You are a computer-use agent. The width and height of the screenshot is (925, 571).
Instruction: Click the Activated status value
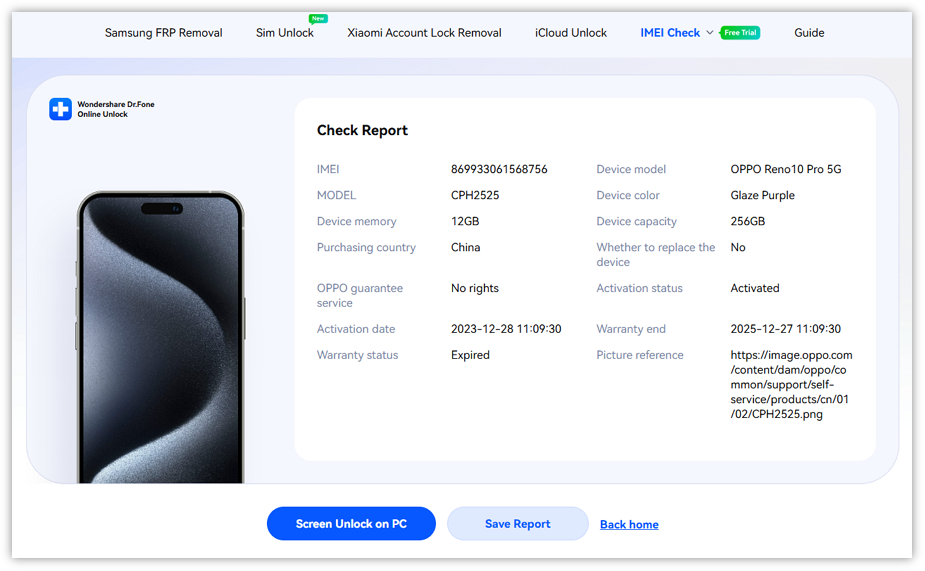tap(755, 288)
